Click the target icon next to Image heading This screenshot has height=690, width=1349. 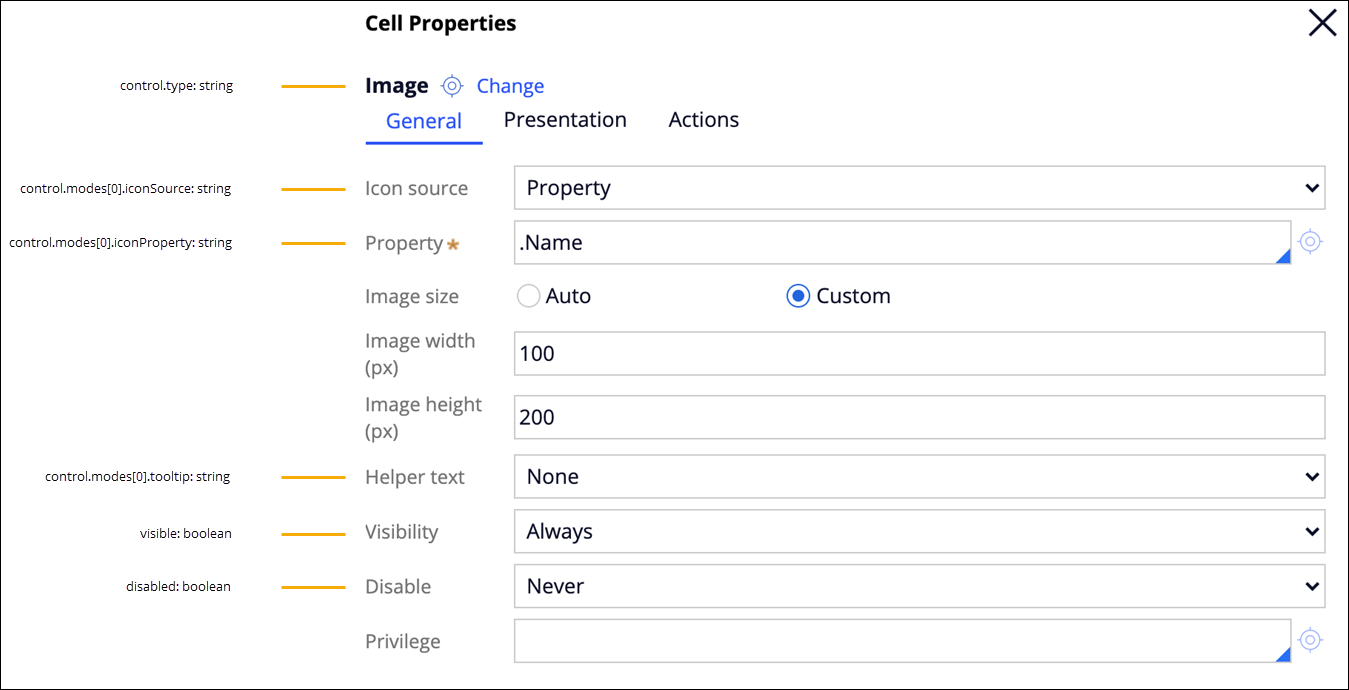452,86
